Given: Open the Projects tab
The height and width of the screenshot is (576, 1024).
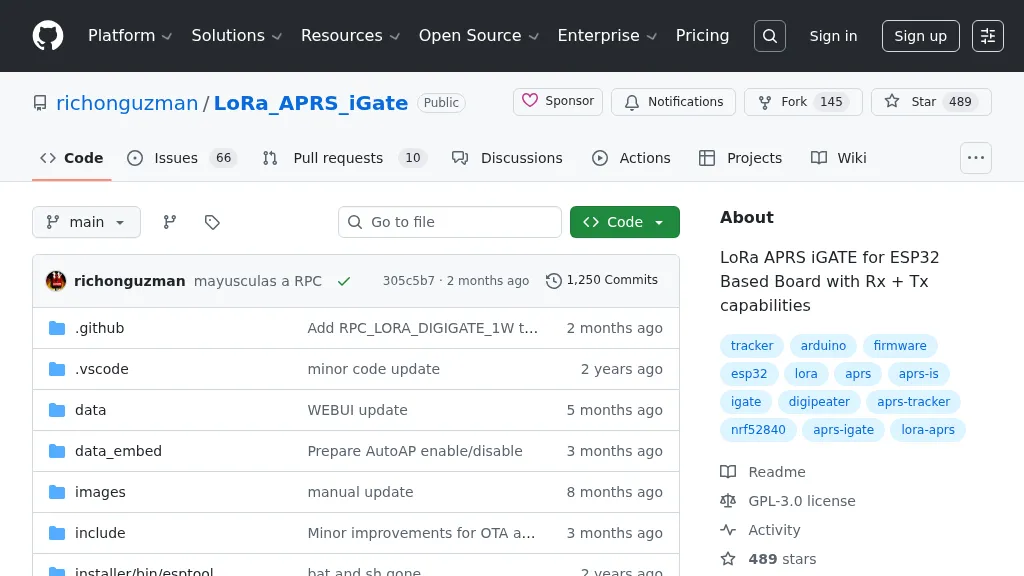Looking at the screenshot, I should coord(740,158).
